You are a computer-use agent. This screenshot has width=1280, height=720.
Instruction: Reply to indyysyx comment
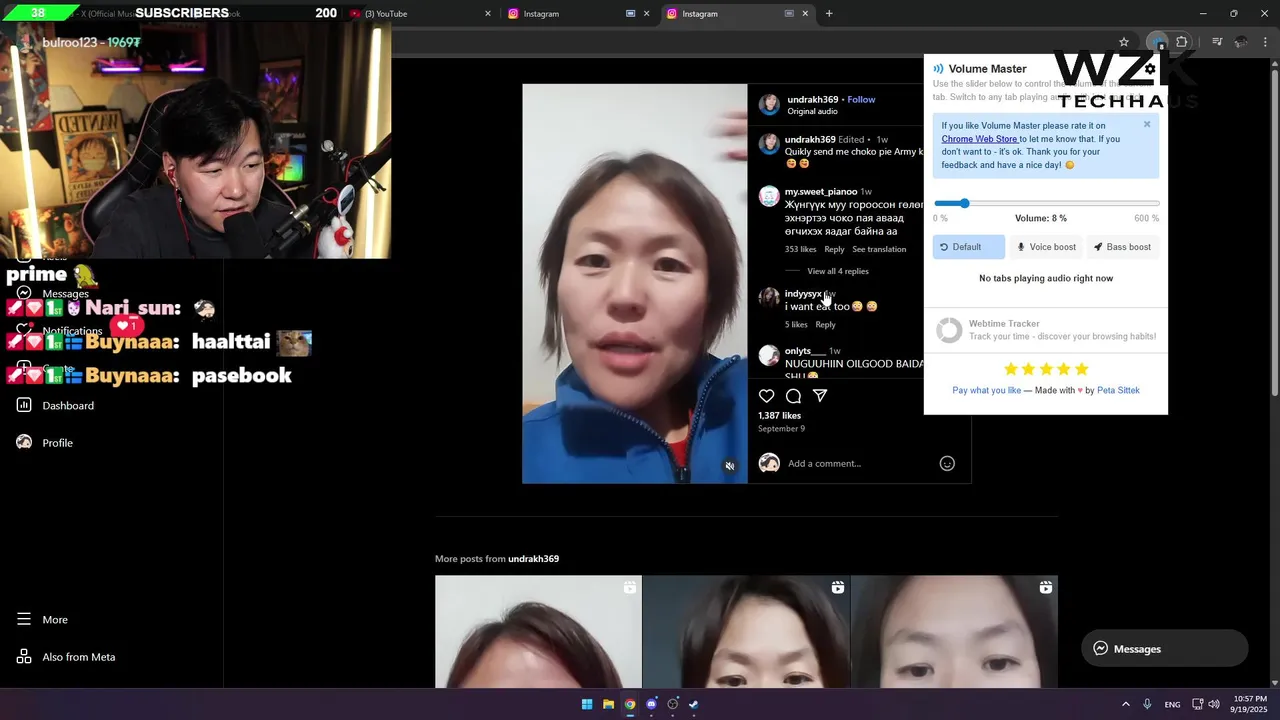825,325
